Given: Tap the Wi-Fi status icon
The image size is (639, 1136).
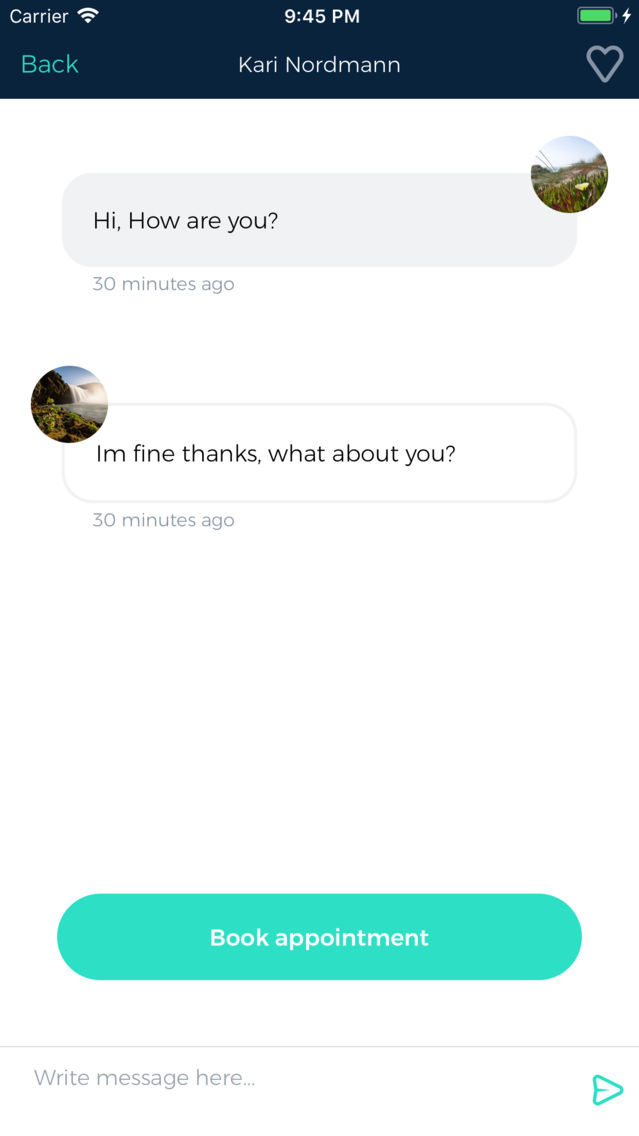Looking at the screenshot, I should [88, 15].
